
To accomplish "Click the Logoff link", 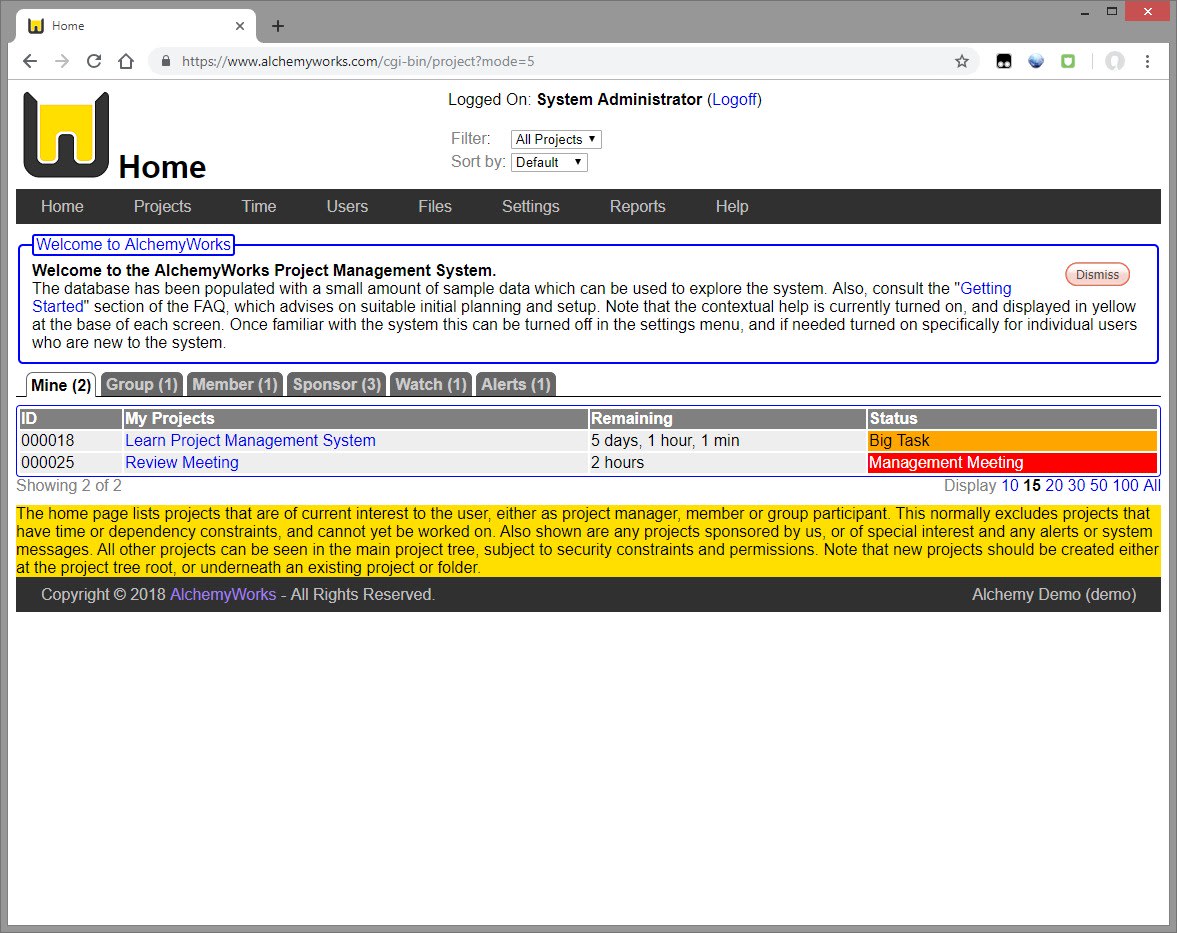I will (735, 100).
